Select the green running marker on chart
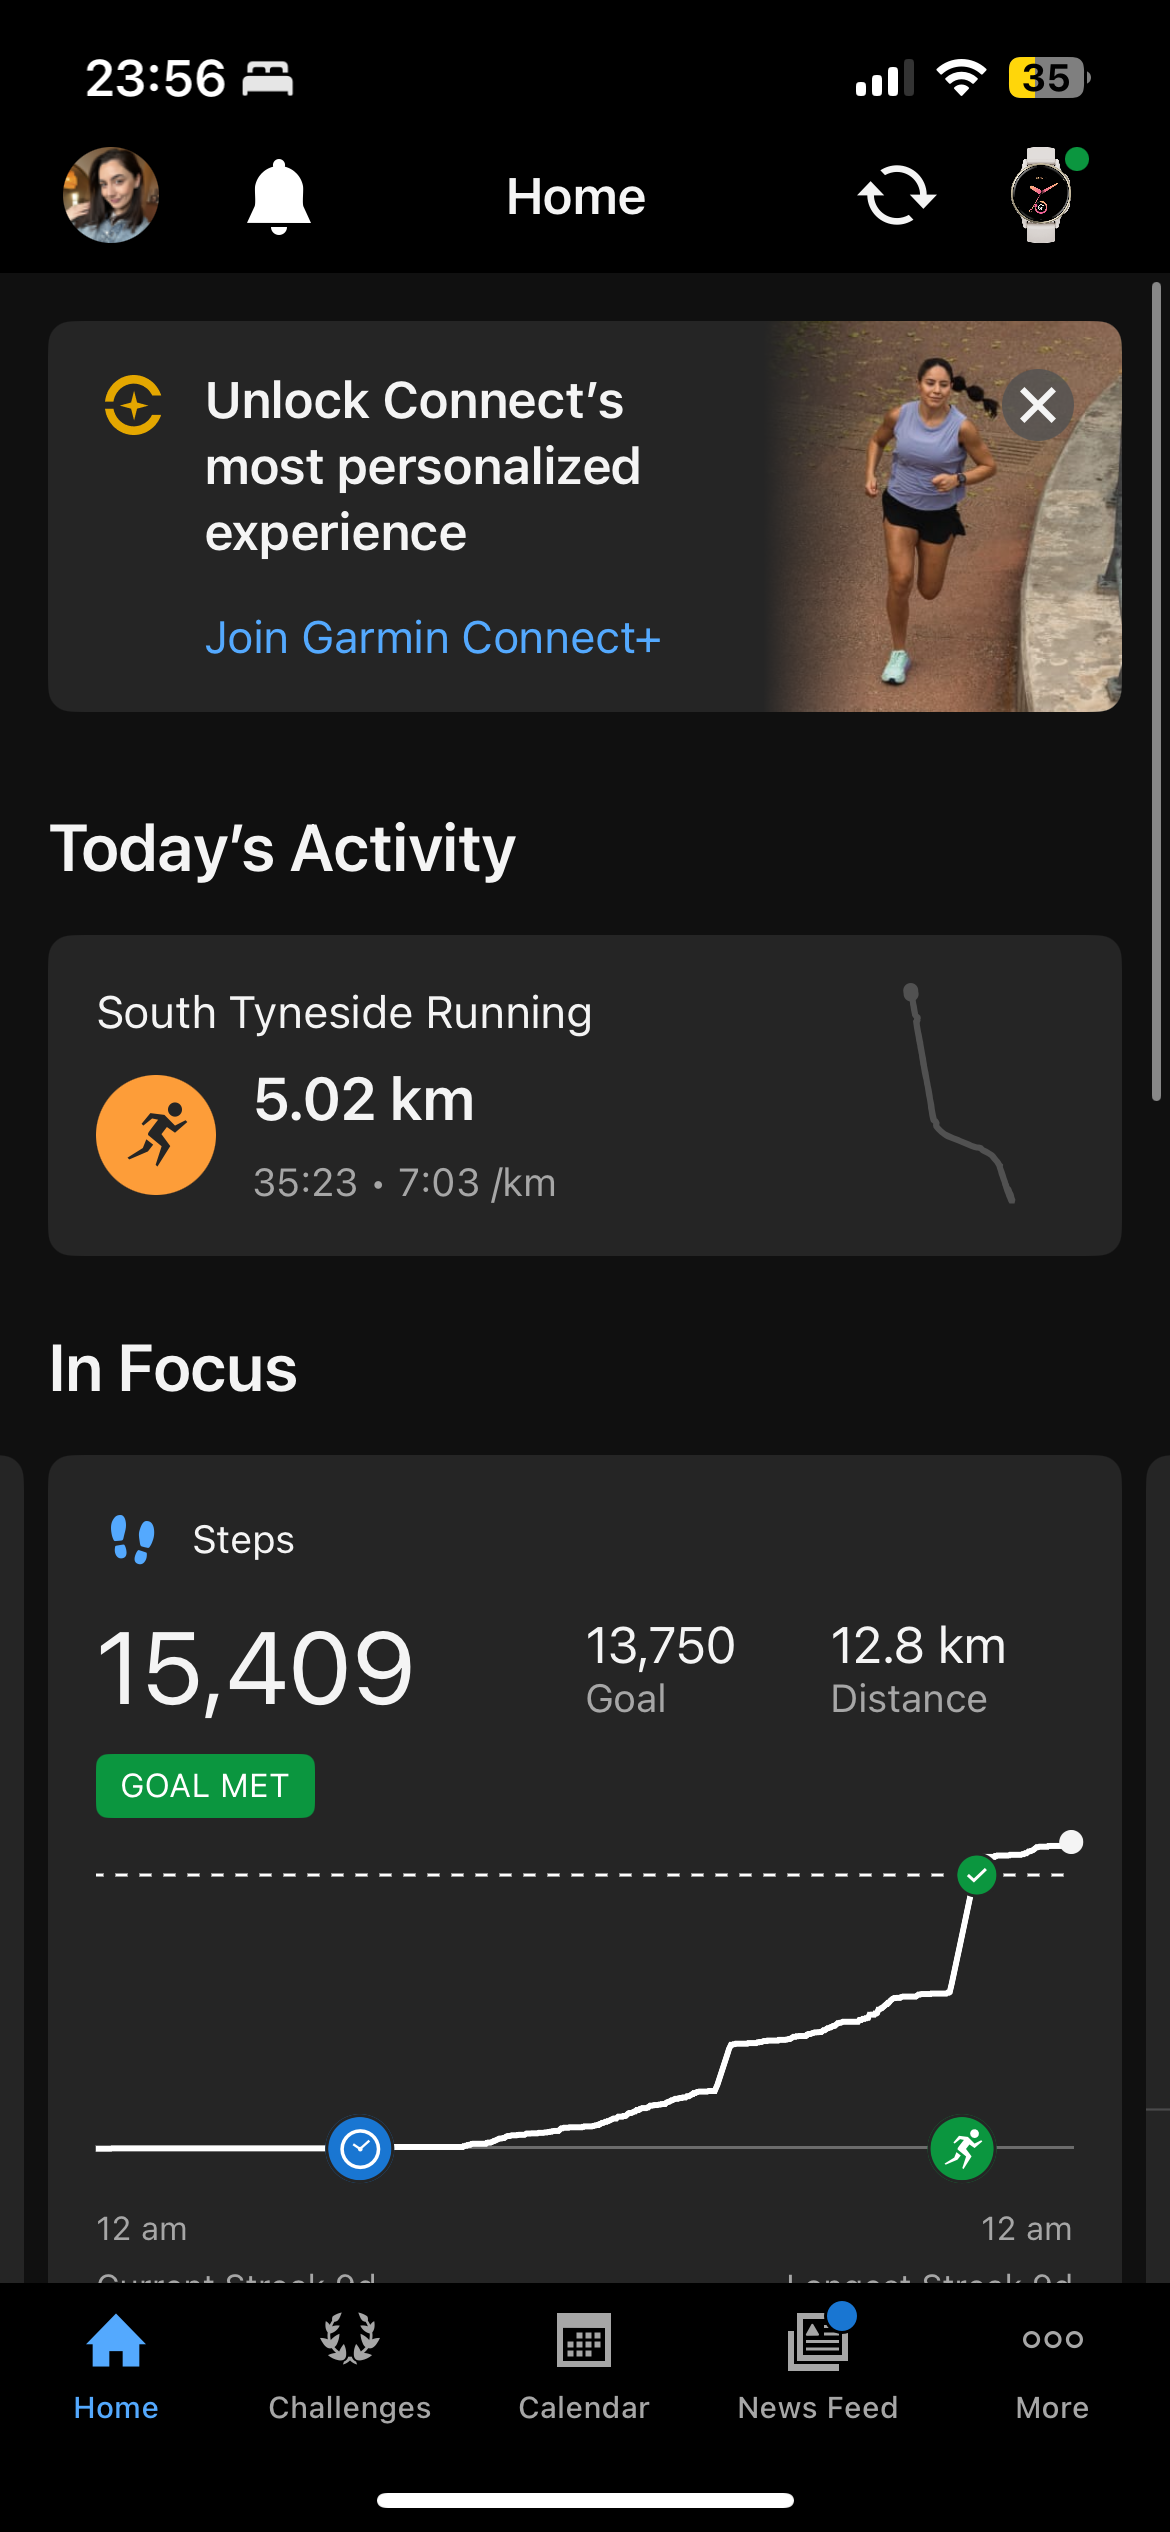Image resolution: width=1170 pixels, height=2532 pixels. pos(963,2148)
